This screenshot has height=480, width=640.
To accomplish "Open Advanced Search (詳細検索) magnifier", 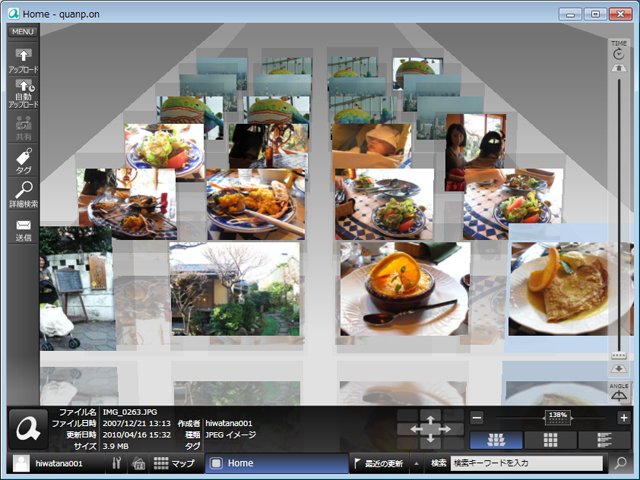I will pos(23,194).
